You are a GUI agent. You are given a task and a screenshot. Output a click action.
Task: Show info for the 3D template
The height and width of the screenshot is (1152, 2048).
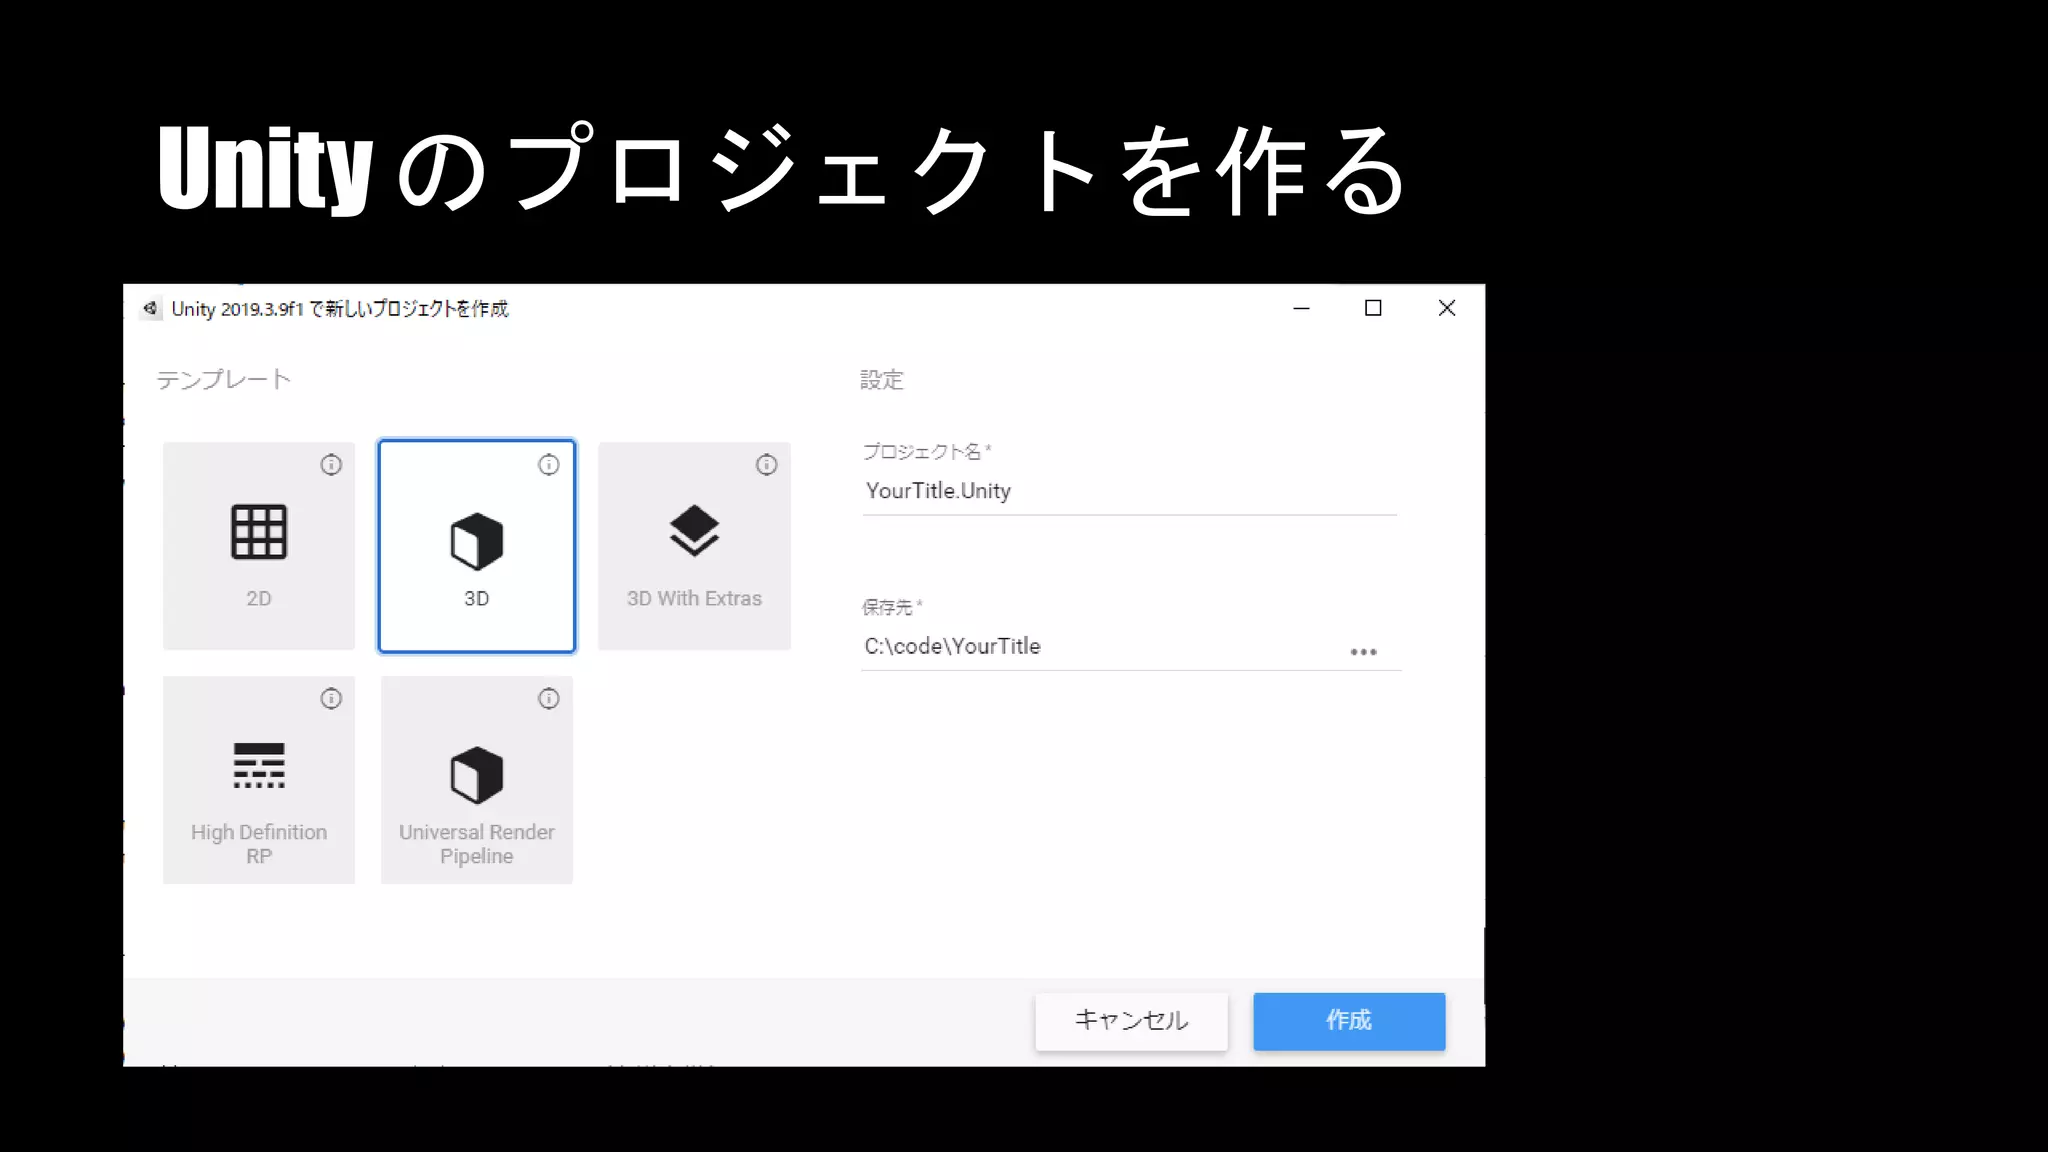pos(549,465)
